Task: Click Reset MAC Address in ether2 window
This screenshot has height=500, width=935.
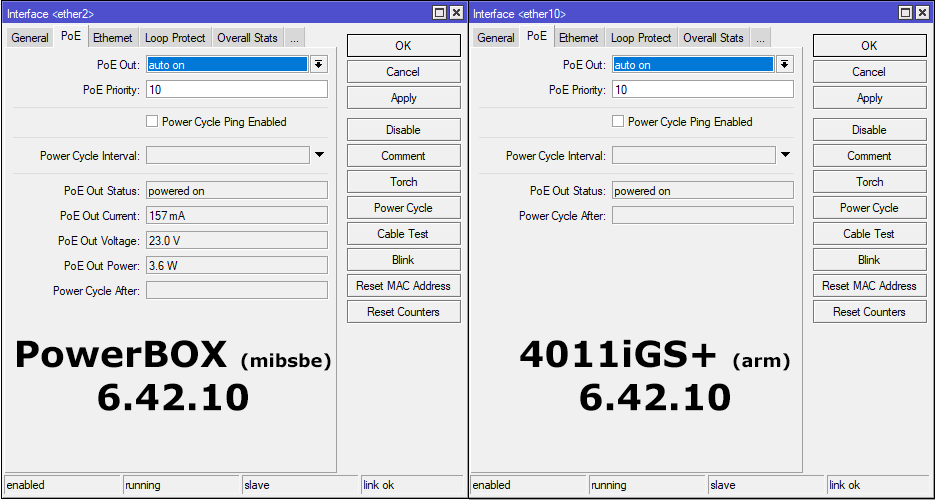Action: click(404, 285)
